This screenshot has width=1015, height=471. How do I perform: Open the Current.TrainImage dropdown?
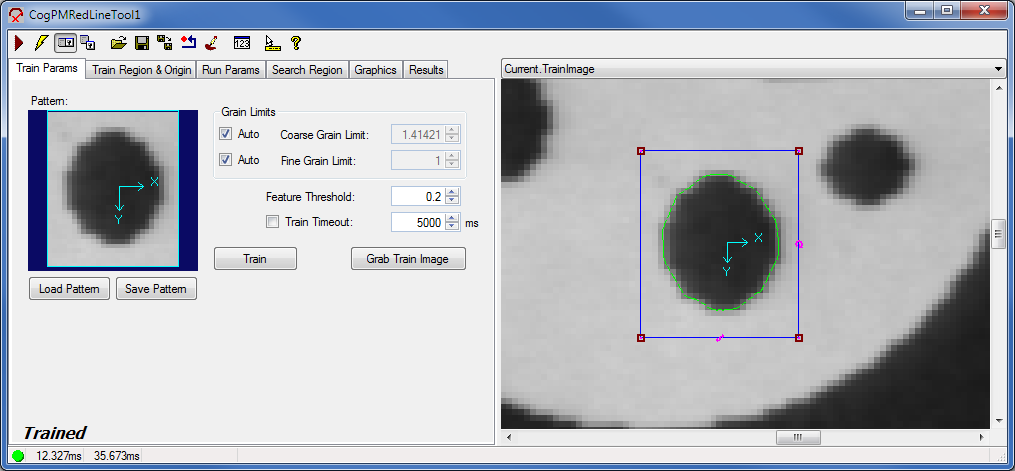(998, 68)
